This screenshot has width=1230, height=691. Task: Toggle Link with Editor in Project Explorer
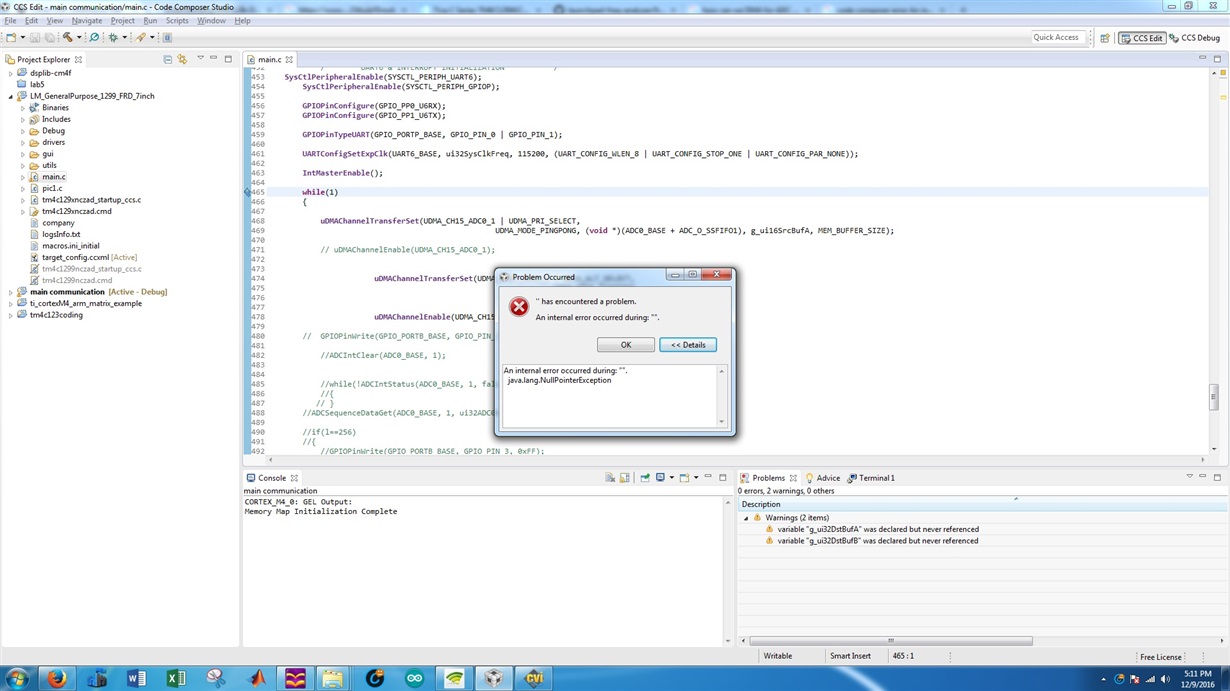tap(182, 60)
